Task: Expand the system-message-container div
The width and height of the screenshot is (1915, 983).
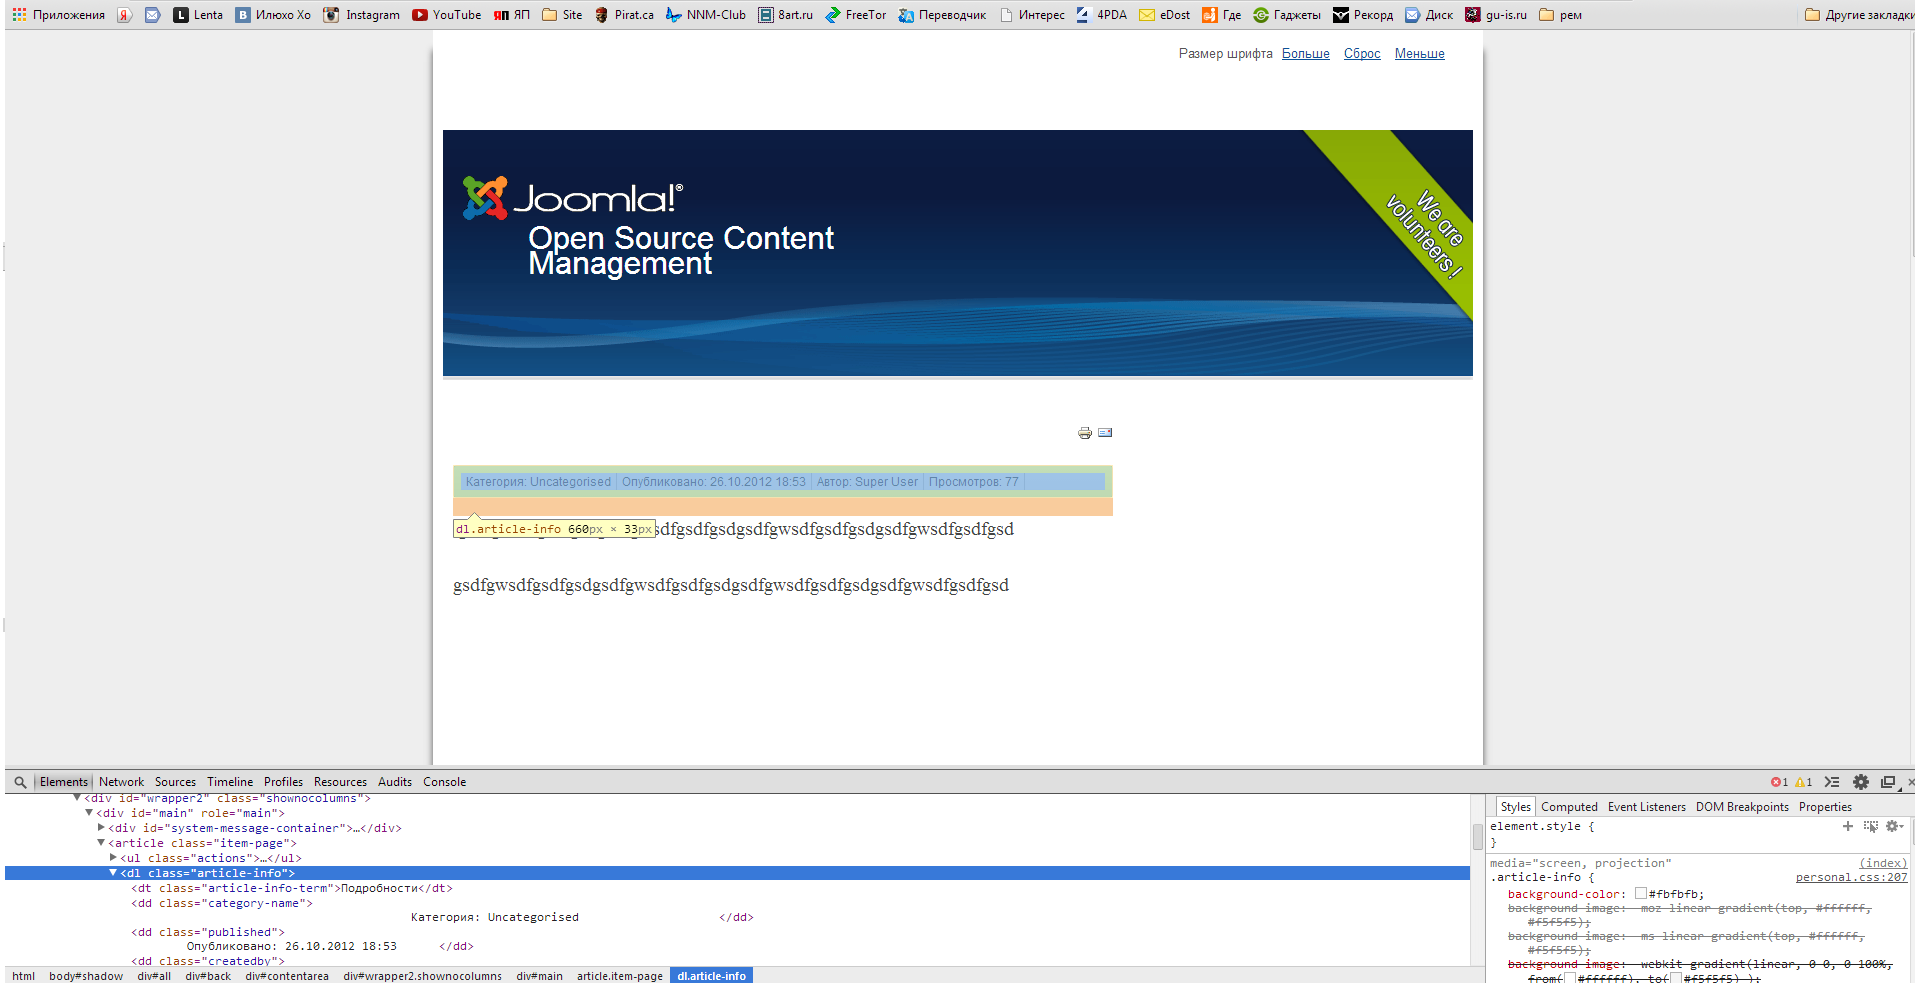Action: [101, 828]
